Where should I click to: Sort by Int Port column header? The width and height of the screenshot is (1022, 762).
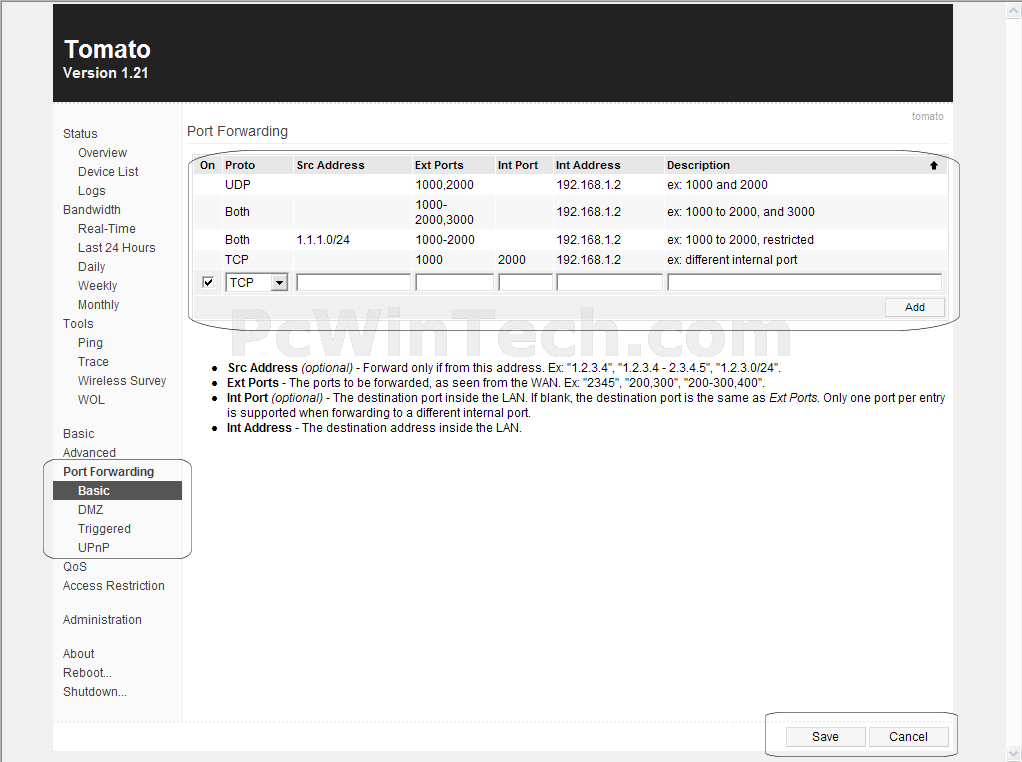pos(518,166)
